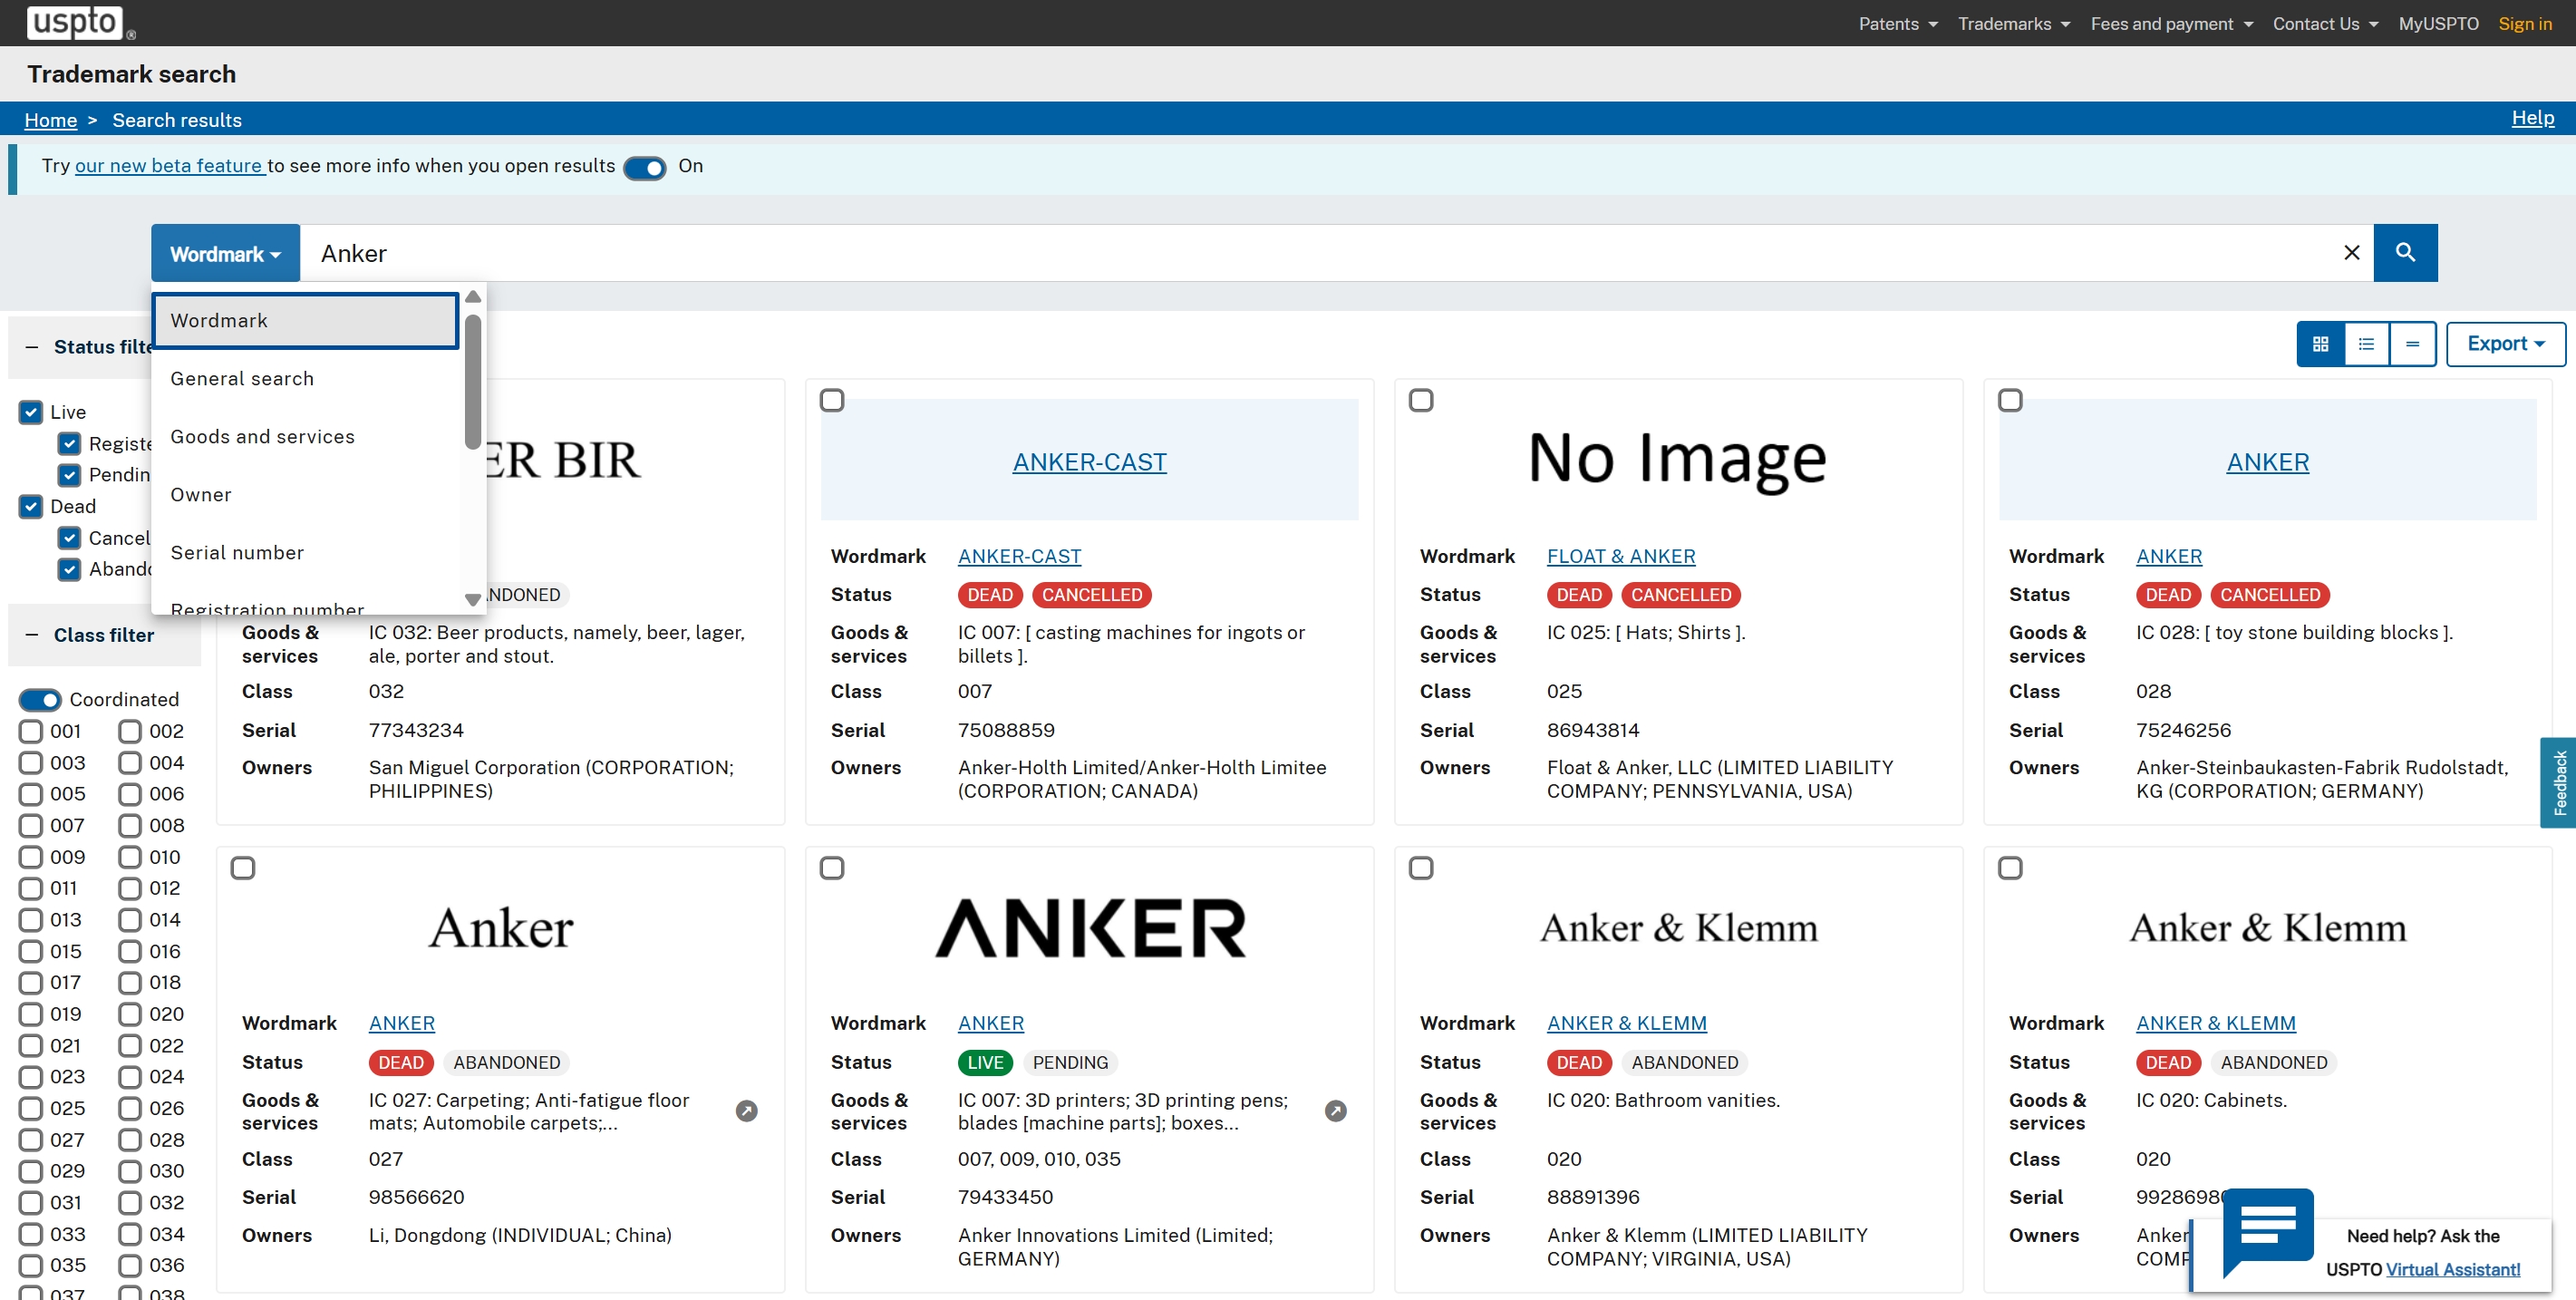The image size is (2576, 1300).
Task: Open the Export dropdown
Action: [x=2505, y=344]
